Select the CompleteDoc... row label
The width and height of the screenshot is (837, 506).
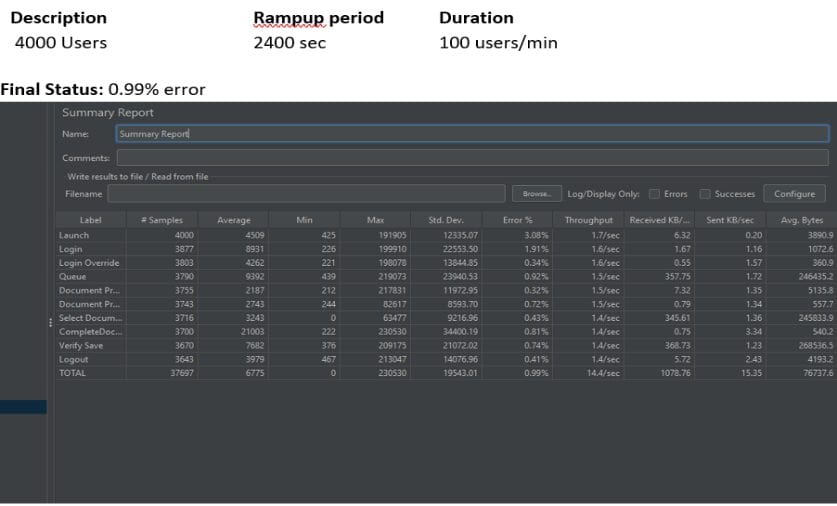[90, 332]
